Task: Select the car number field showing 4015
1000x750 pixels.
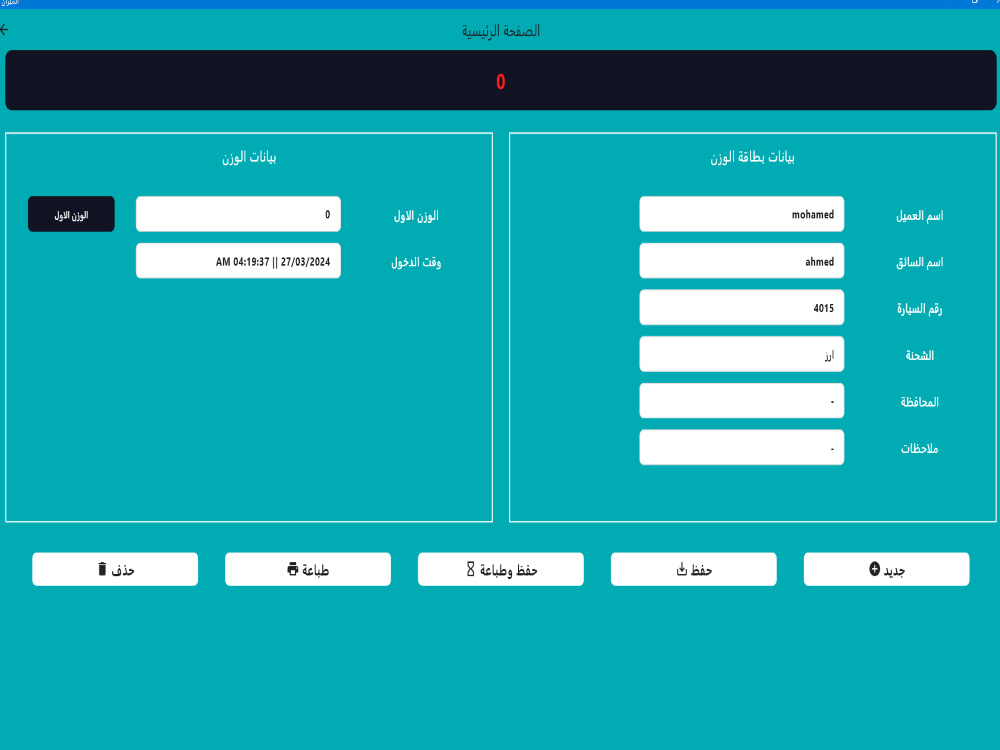Action: (x=741, y=307)
